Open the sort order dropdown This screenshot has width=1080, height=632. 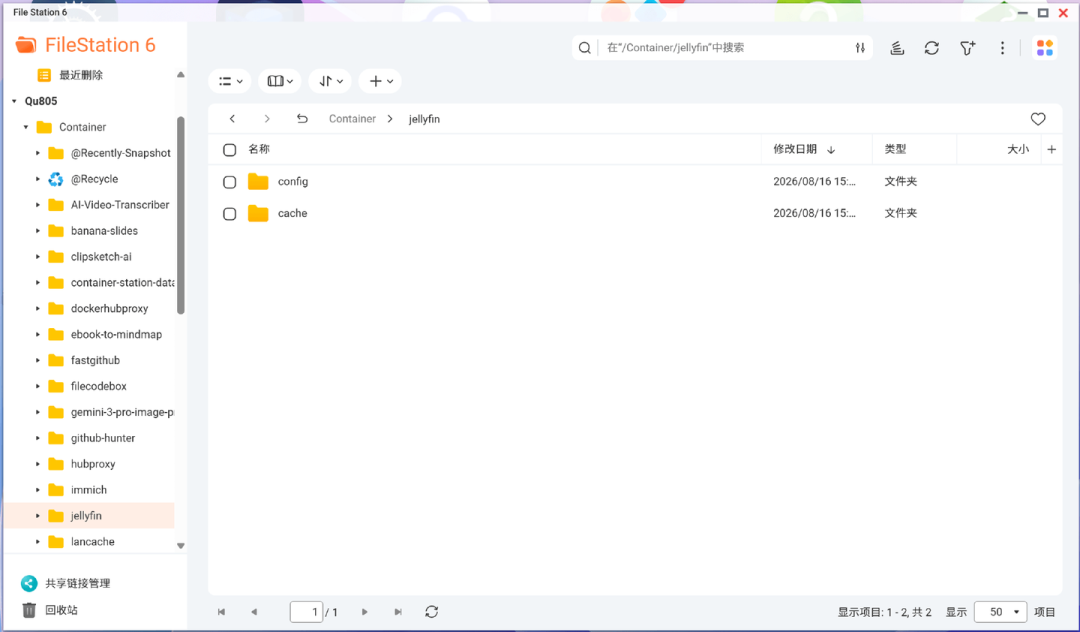click(330, 81)
